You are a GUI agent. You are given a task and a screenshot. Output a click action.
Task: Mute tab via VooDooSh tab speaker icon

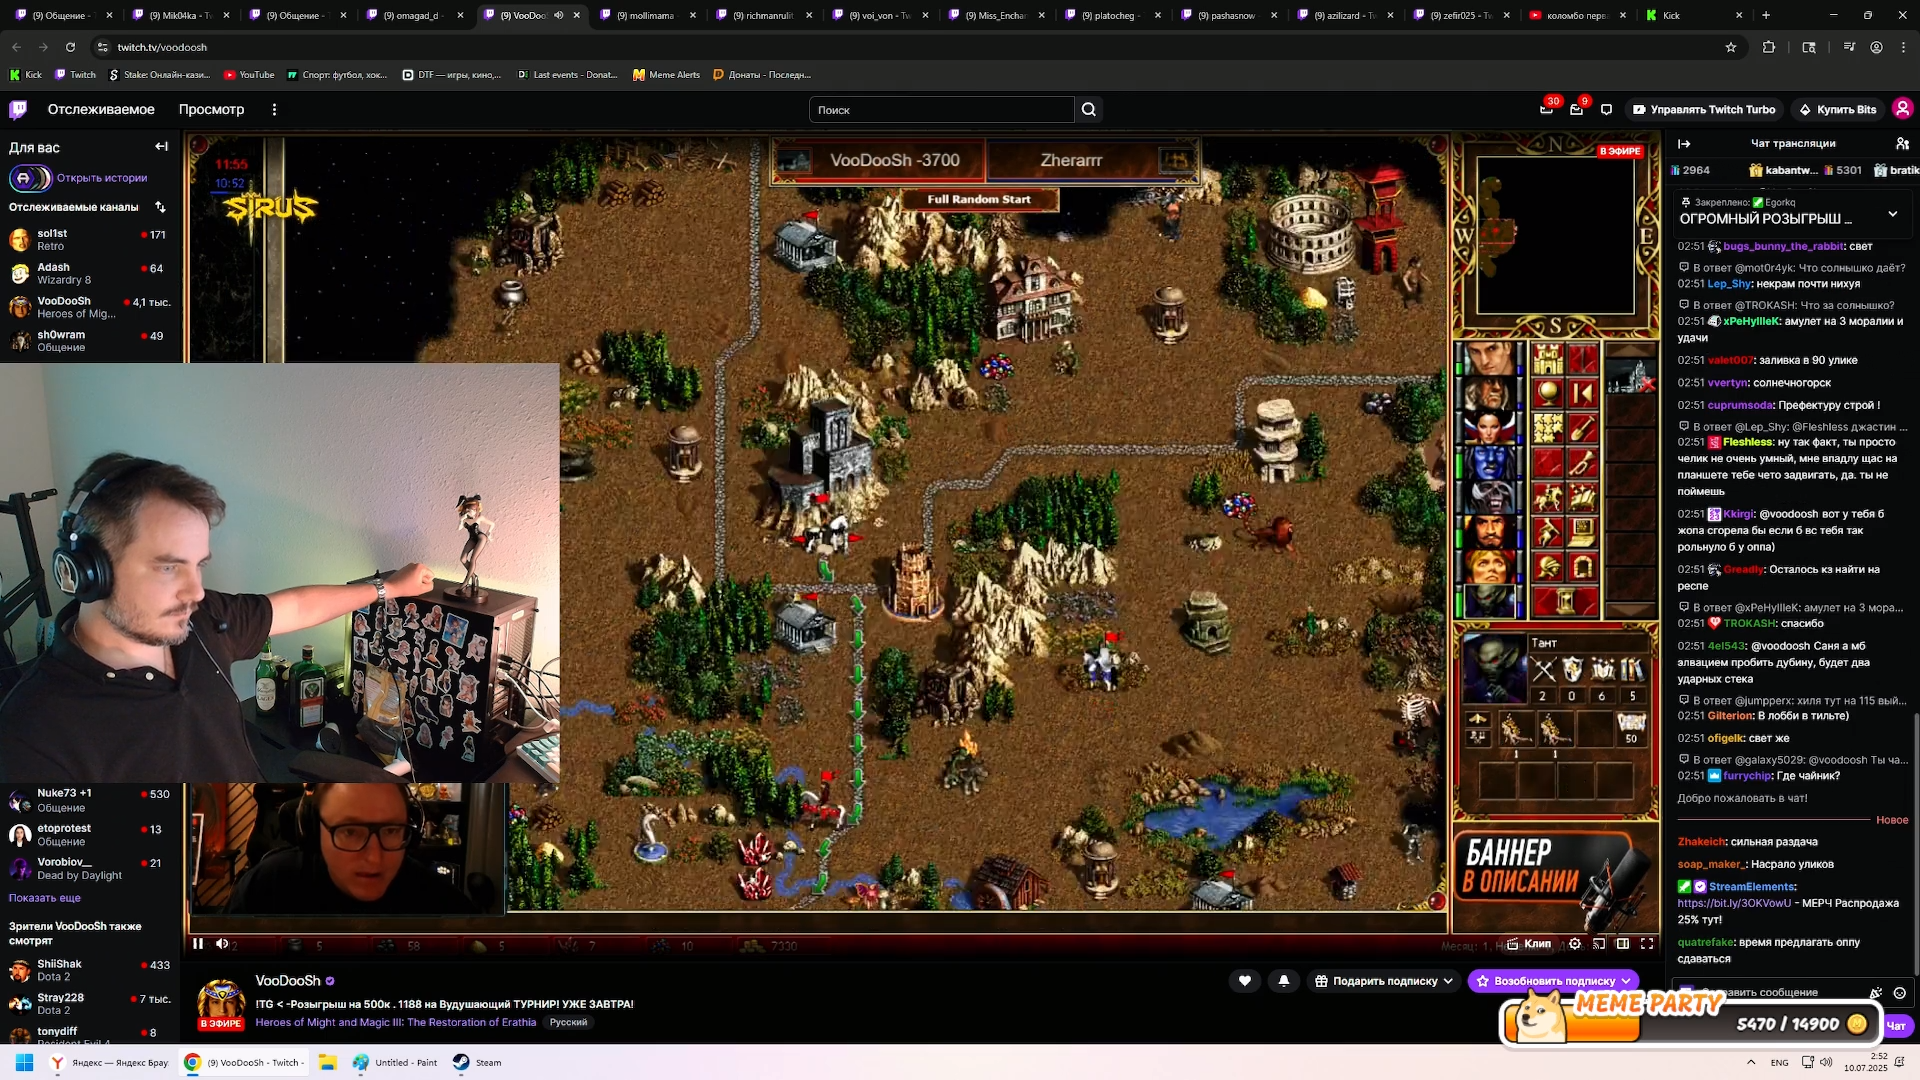559,15
